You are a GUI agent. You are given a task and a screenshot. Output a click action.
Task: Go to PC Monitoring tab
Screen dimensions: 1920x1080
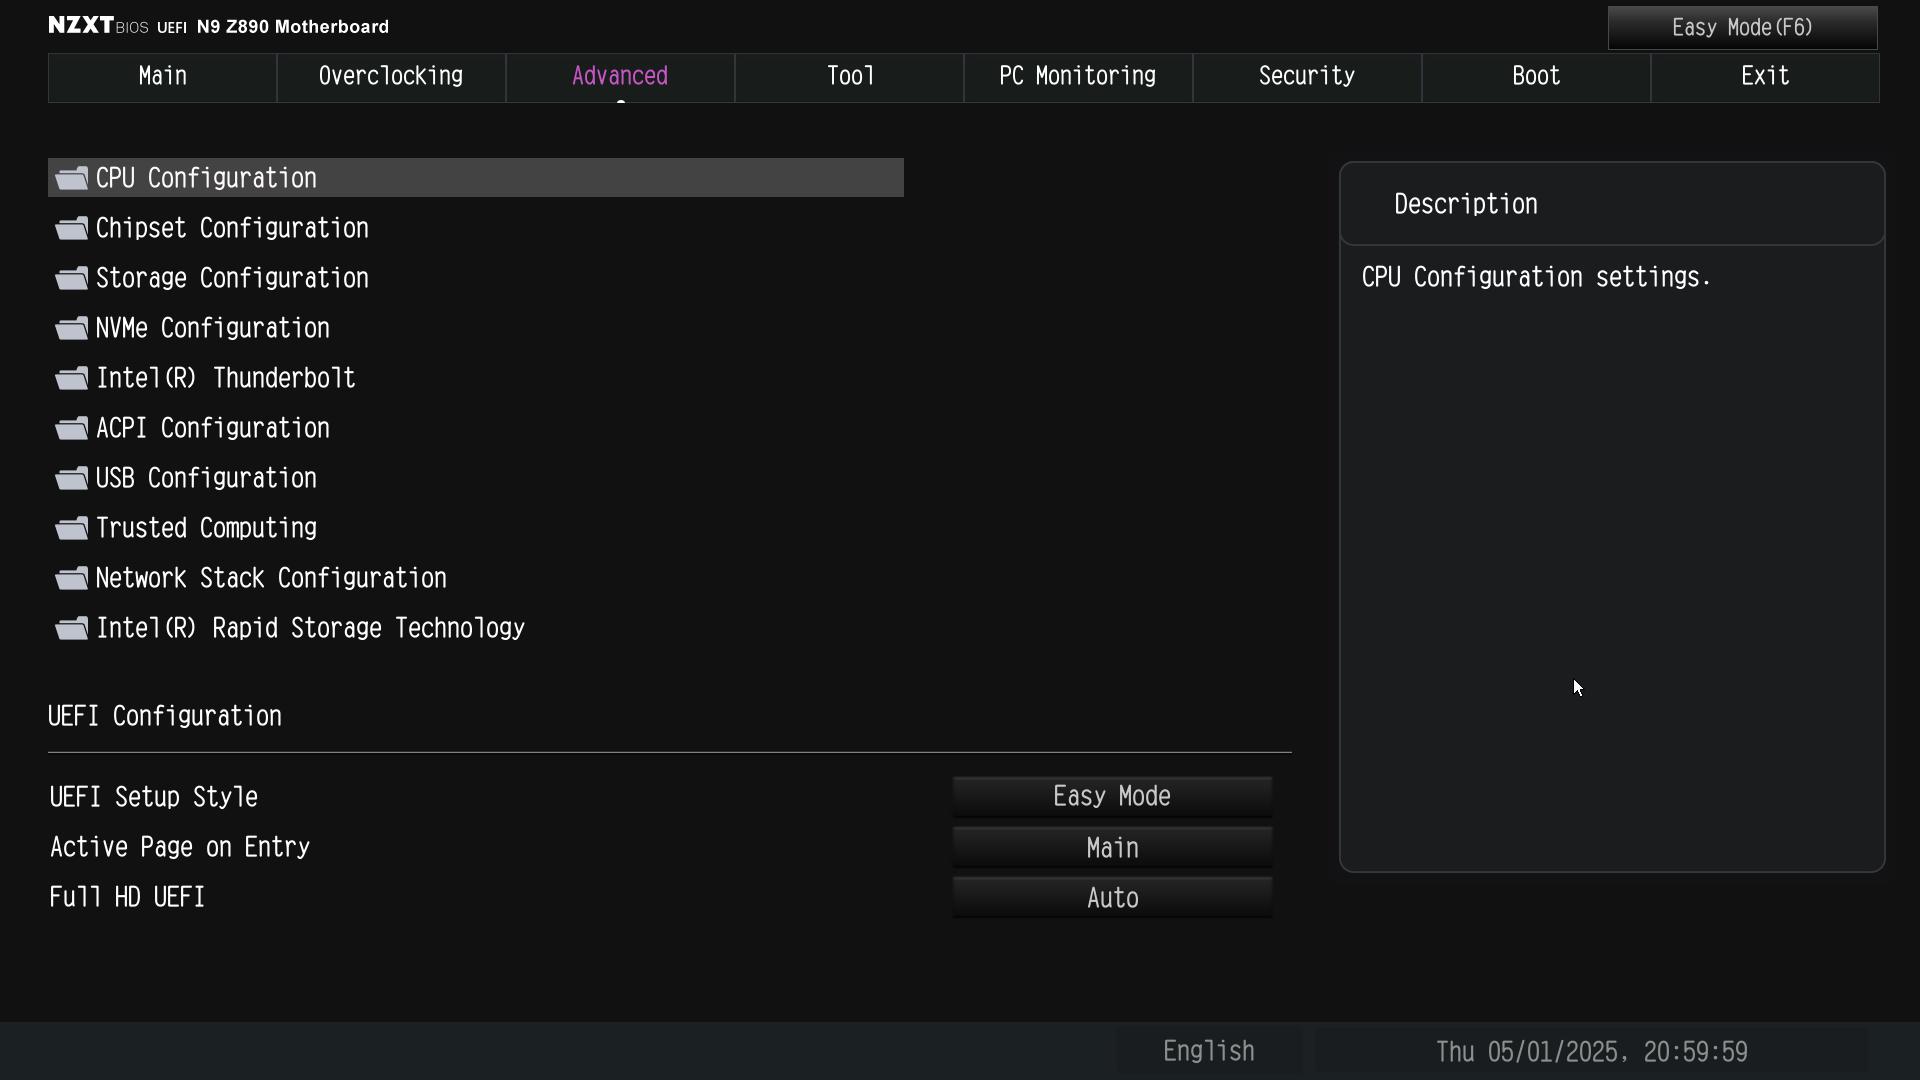(1078, 77)
